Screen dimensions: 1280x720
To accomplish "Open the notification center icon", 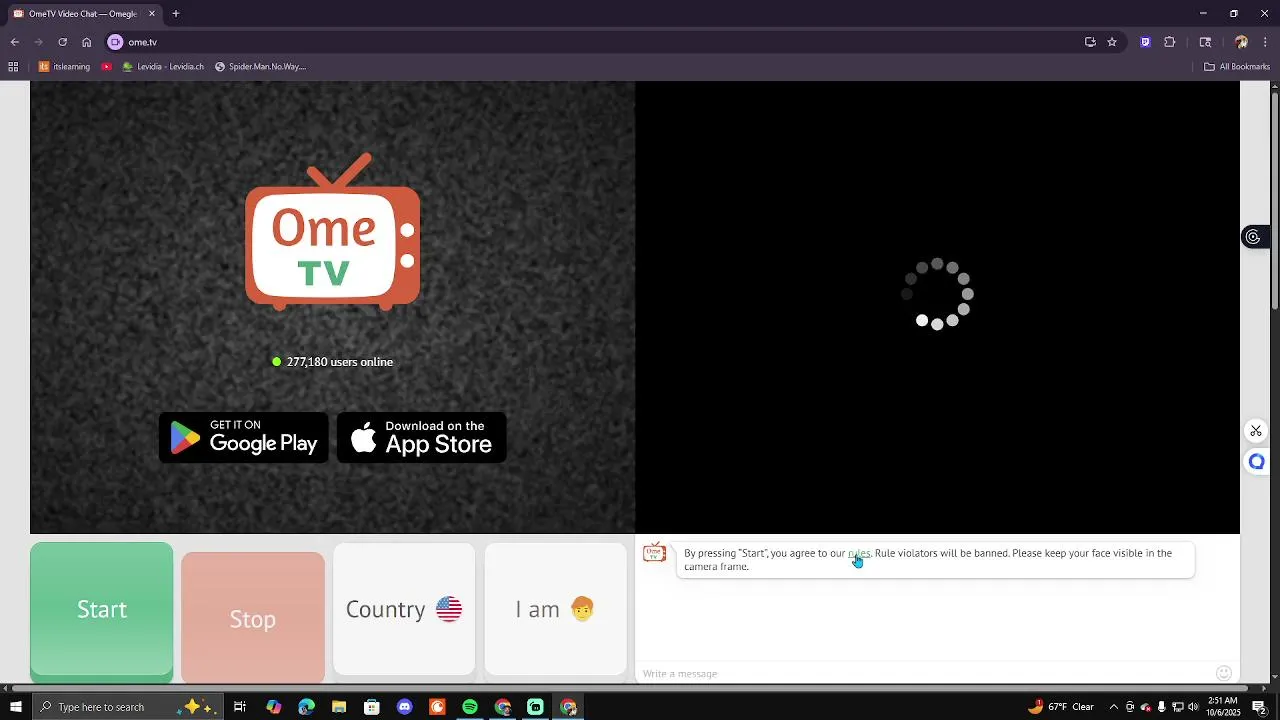I will (x=1260, y=707).
